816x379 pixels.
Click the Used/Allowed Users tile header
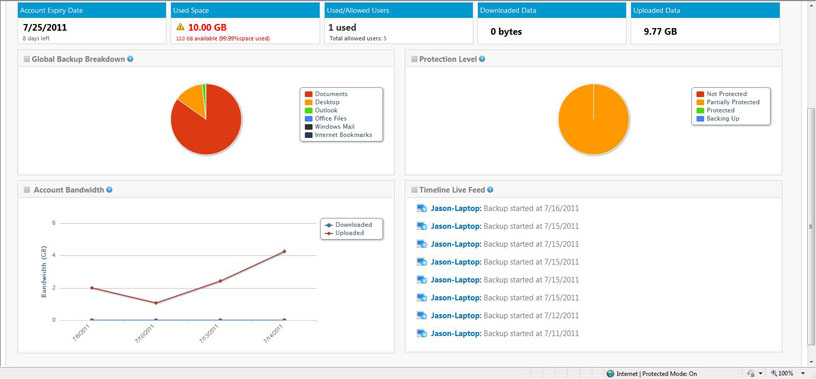399,10
